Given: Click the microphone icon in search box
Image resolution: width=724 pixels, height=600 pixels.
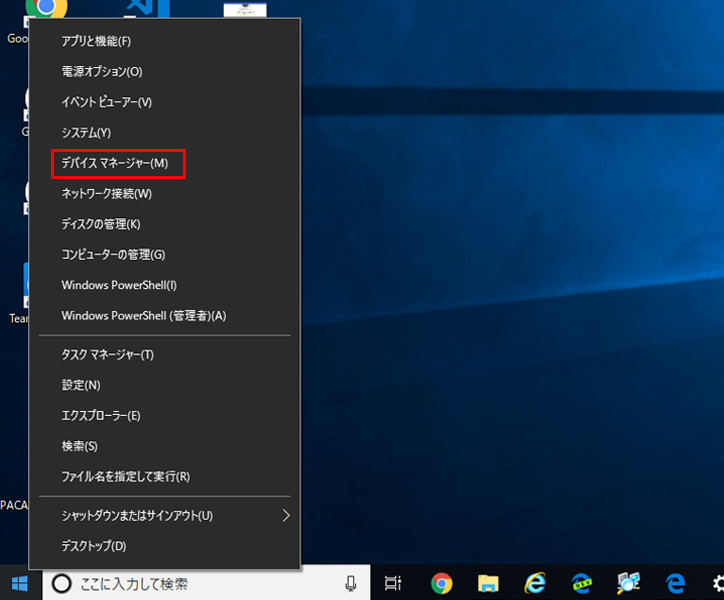Looking at the screenshot, I should click(351, 584).
